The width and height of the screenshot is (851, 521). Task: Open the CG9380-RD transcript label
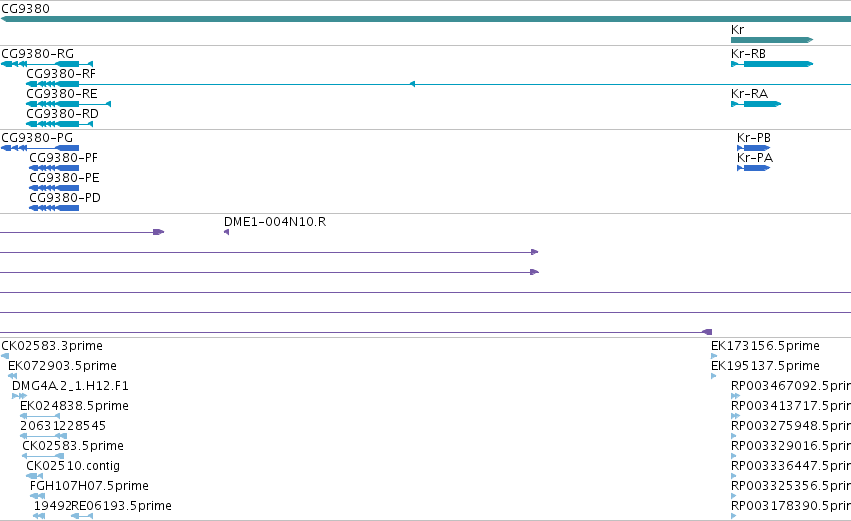tap(62, 113)
